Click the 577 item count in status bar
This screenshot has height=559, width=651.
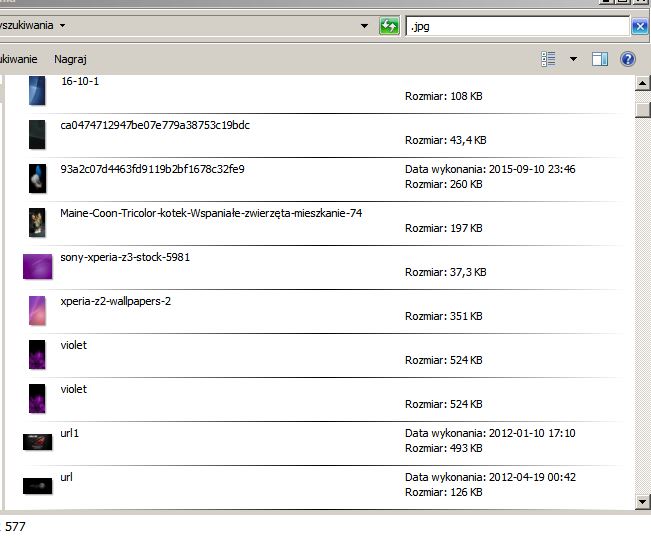(x=15, y=527)
